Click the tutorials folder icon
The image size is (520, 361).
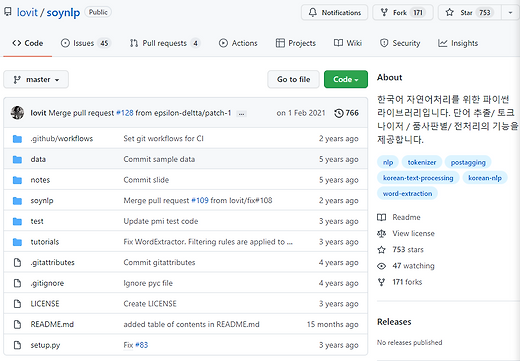tap(17, 242)
